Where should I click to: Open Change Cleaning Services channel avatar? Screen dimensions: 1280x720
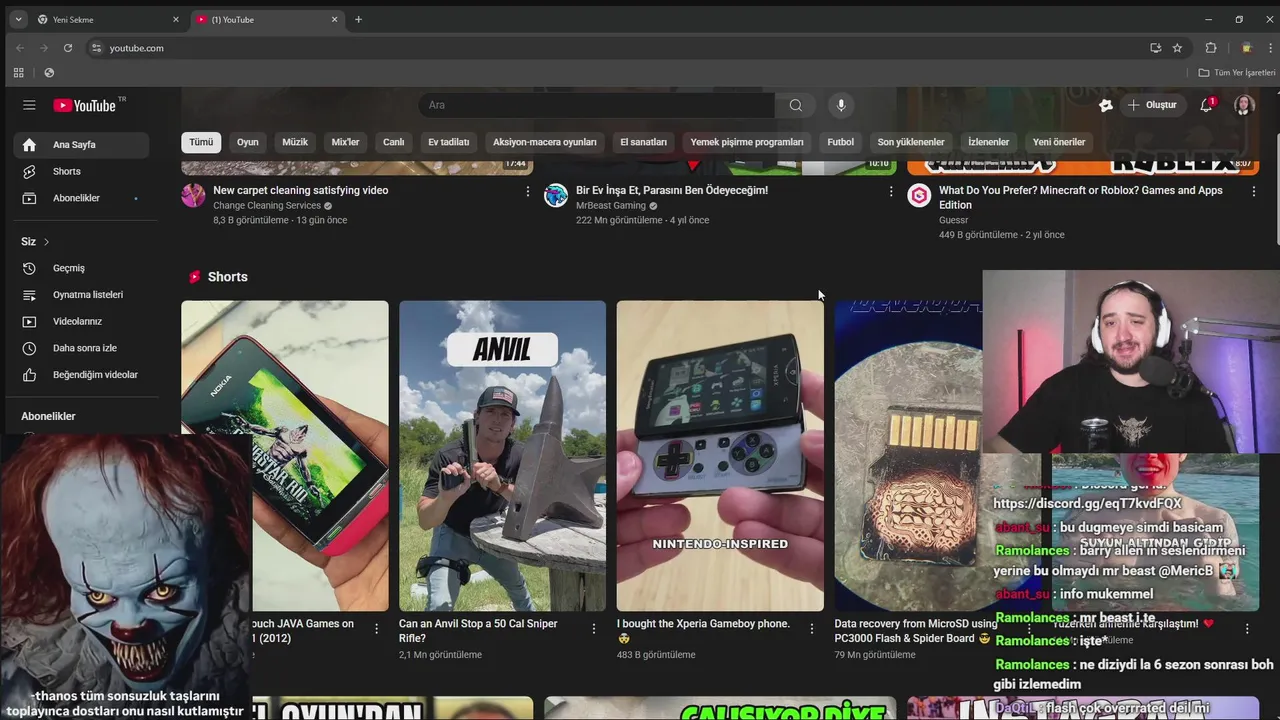pos(193,195)
